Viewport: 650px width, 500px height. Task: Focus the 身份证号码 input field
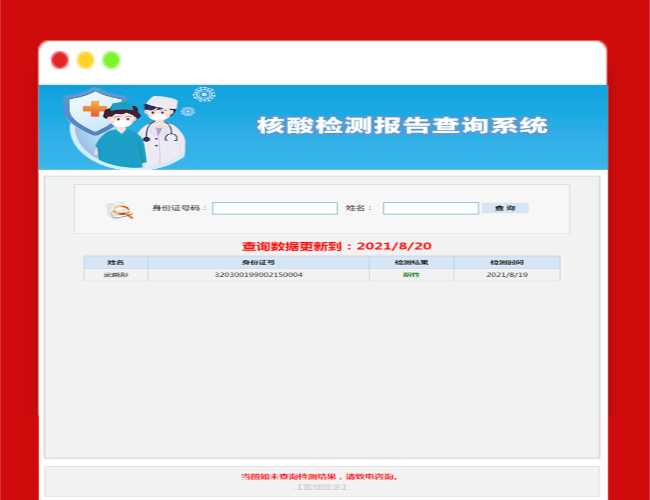coord(274,208)
